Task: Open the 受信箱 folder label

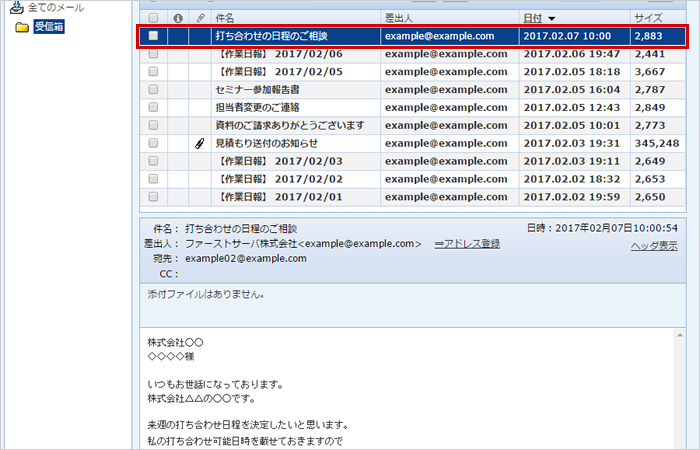Action: [x=49, y=27]
